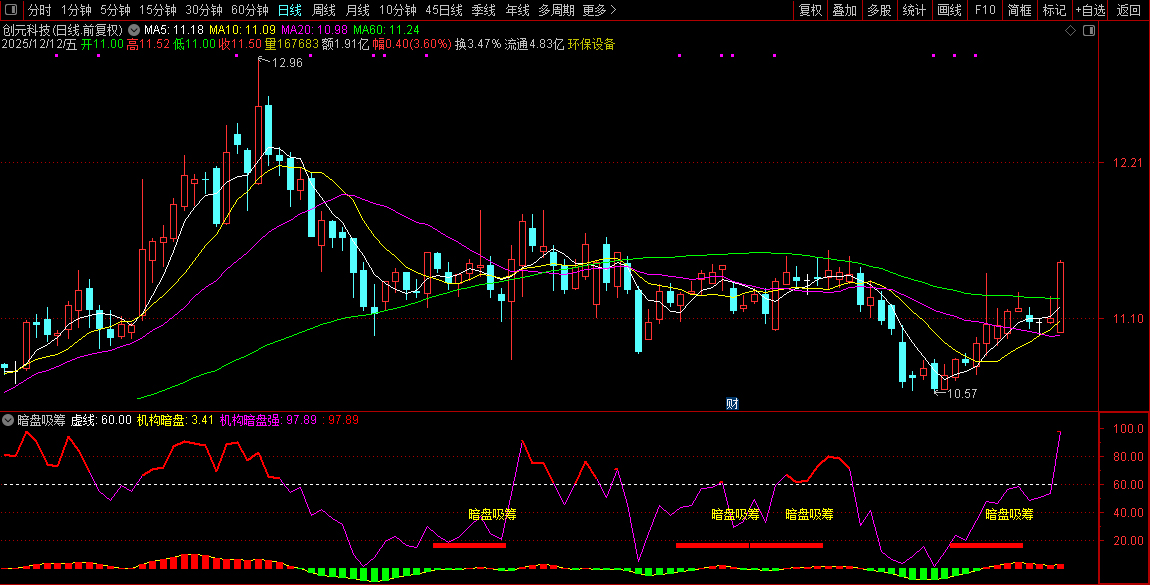This screenshot has width=1150, height=585.
Task: Click the 返回 back button
Action: (x=1128, y=10)
